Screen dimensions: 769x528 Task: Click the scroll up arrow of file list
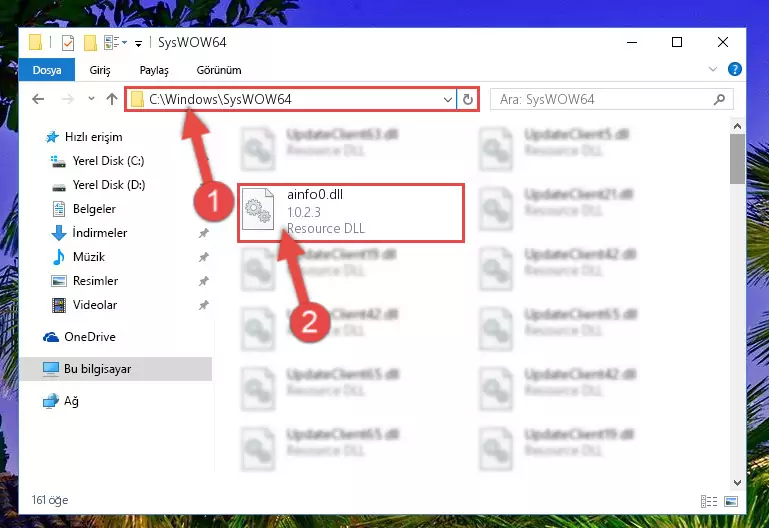click(x=737, y=126)
